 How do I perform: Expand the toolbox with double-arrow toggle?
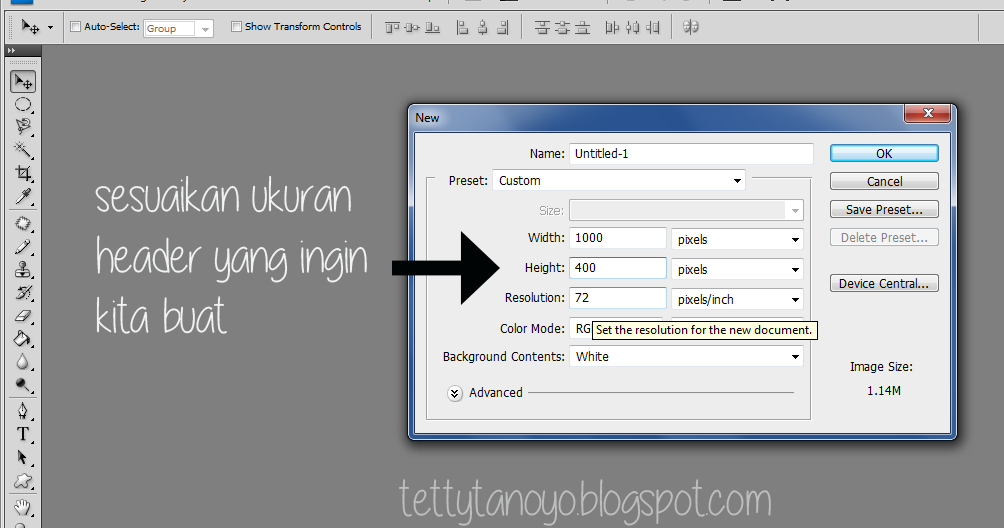(x=11, y=51)
